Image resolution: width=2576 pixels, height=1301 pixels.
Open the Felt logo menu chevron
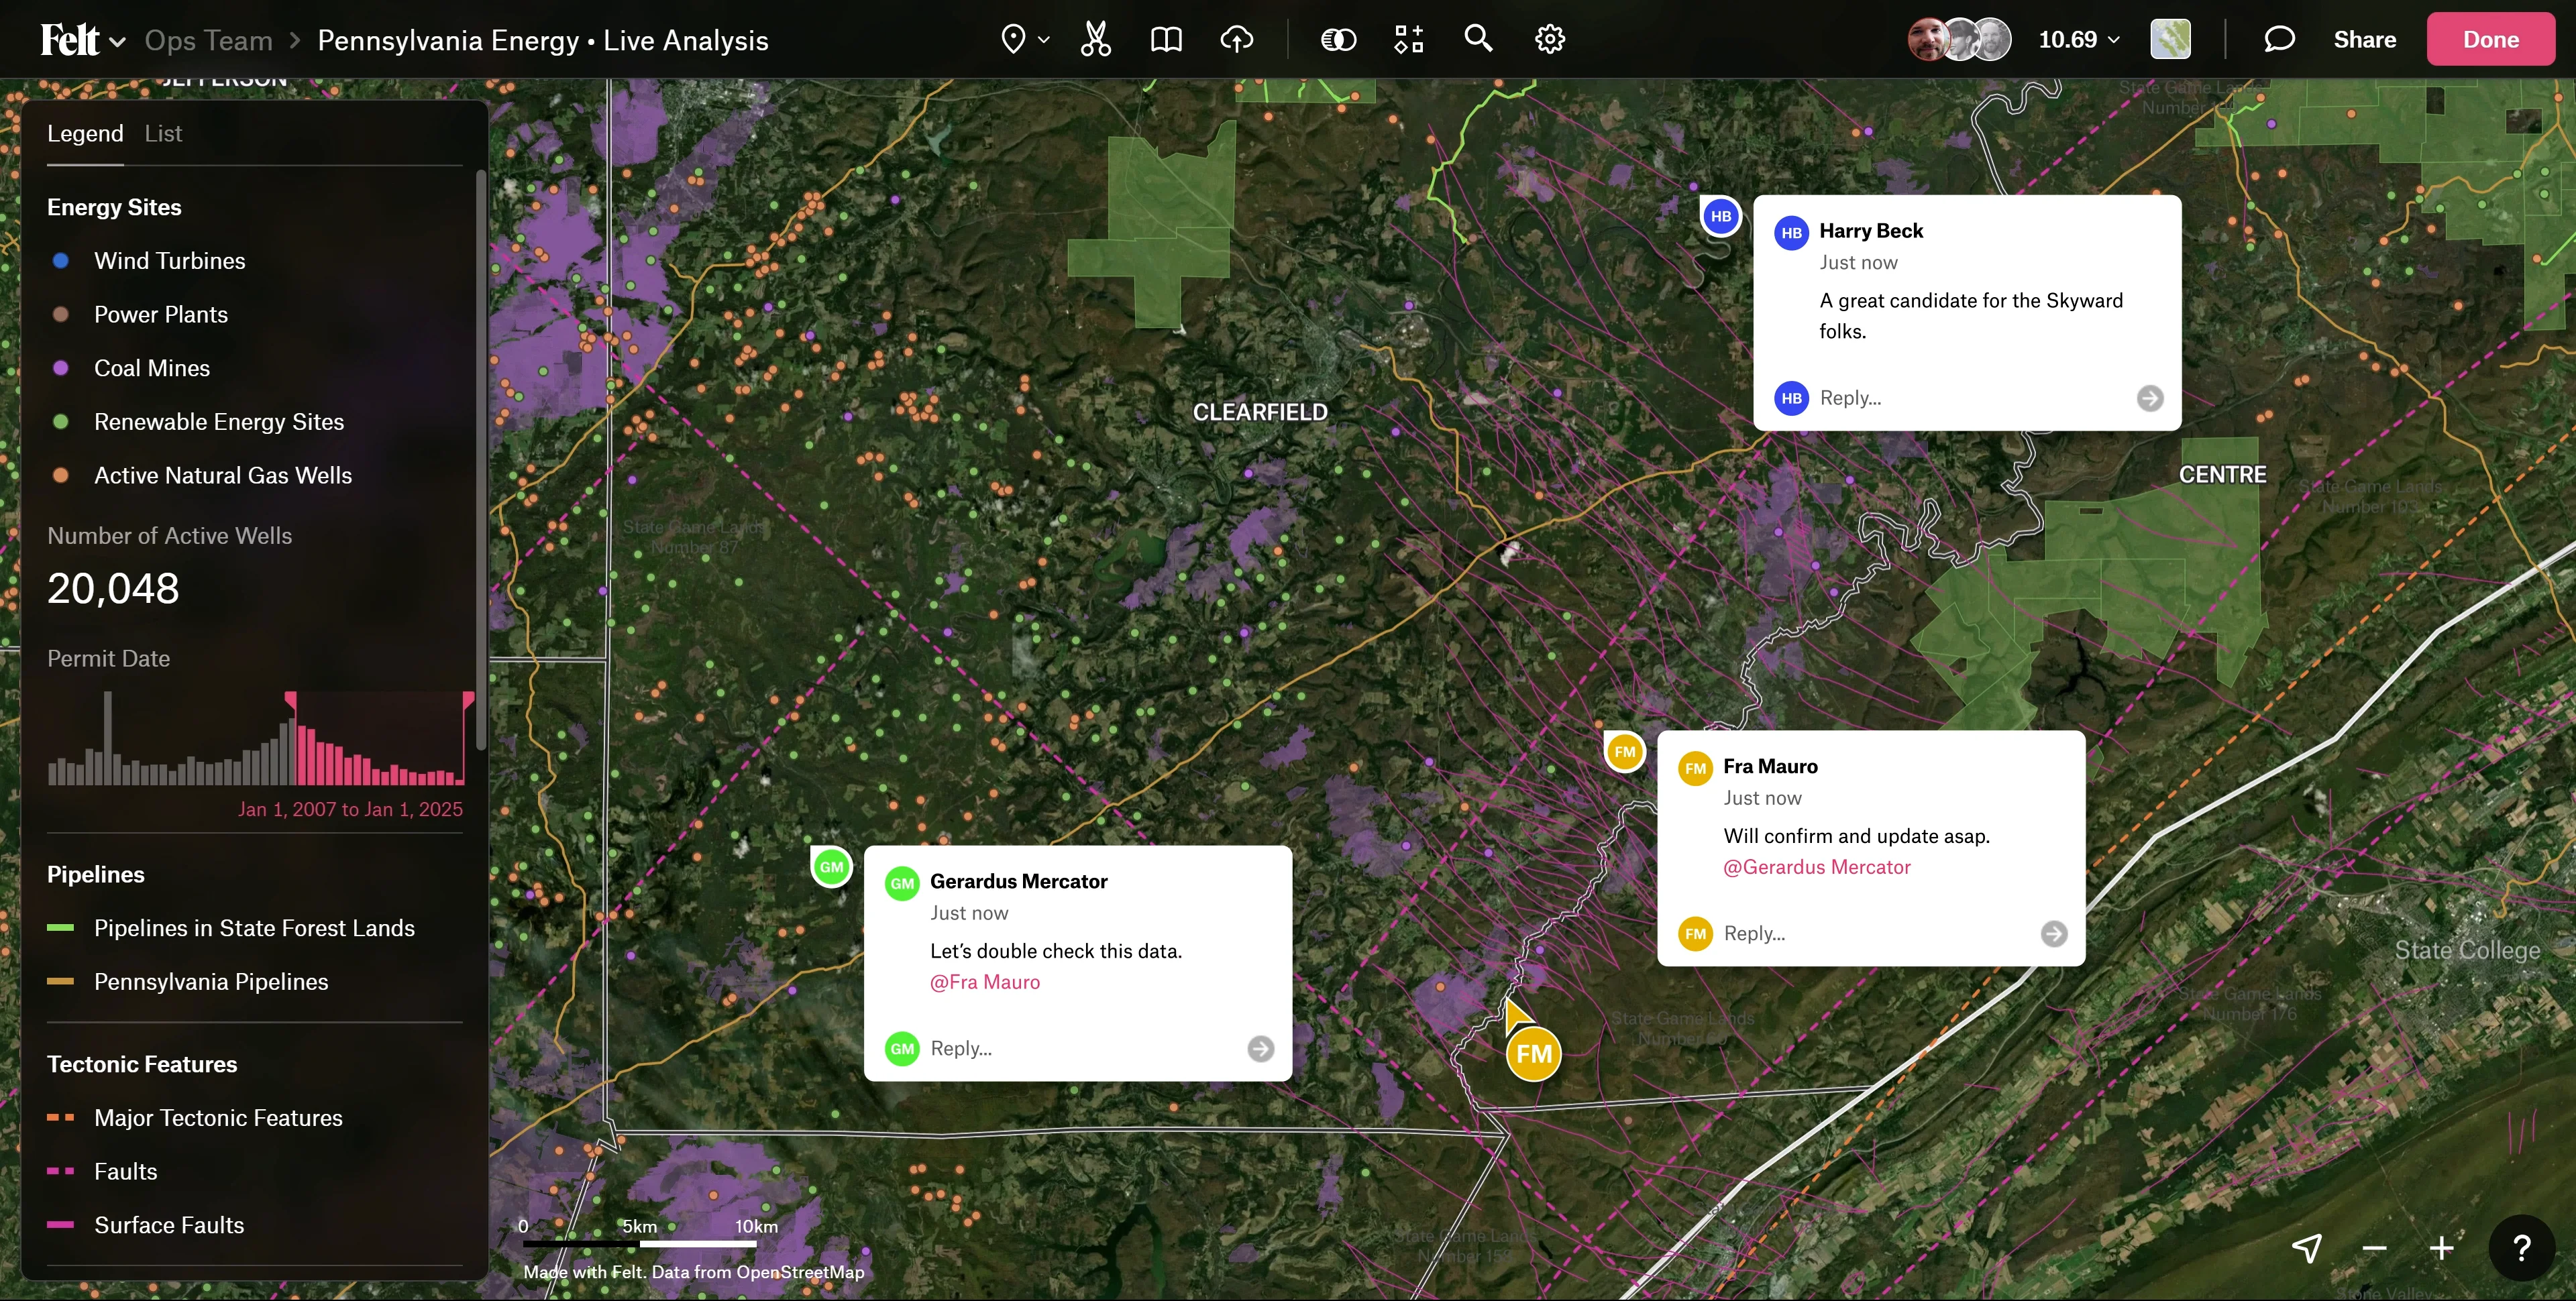click(x=118, y=42)
